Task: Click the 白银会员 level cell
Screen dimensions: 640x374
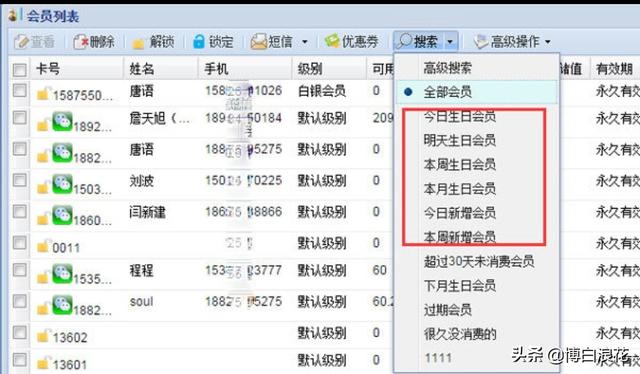Action: click(x=322, y=91)
